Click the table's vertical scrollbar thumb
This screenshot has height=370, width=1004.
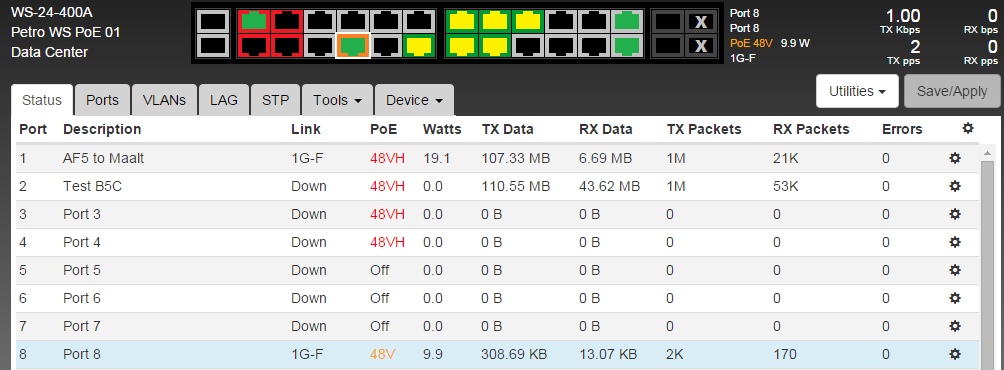point(988,265)
